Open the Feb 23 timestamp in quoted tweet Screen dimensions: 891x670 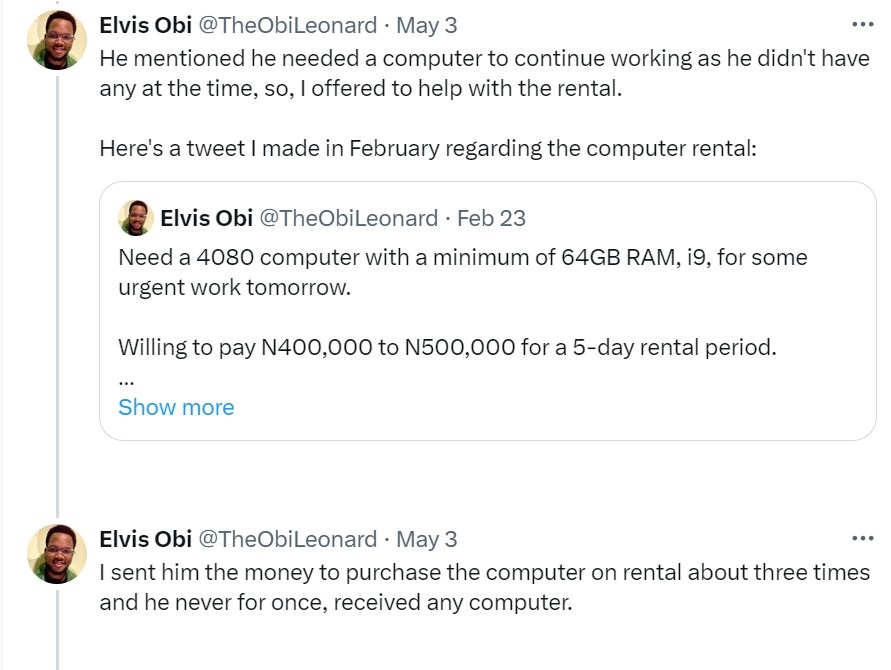point(491,218)
